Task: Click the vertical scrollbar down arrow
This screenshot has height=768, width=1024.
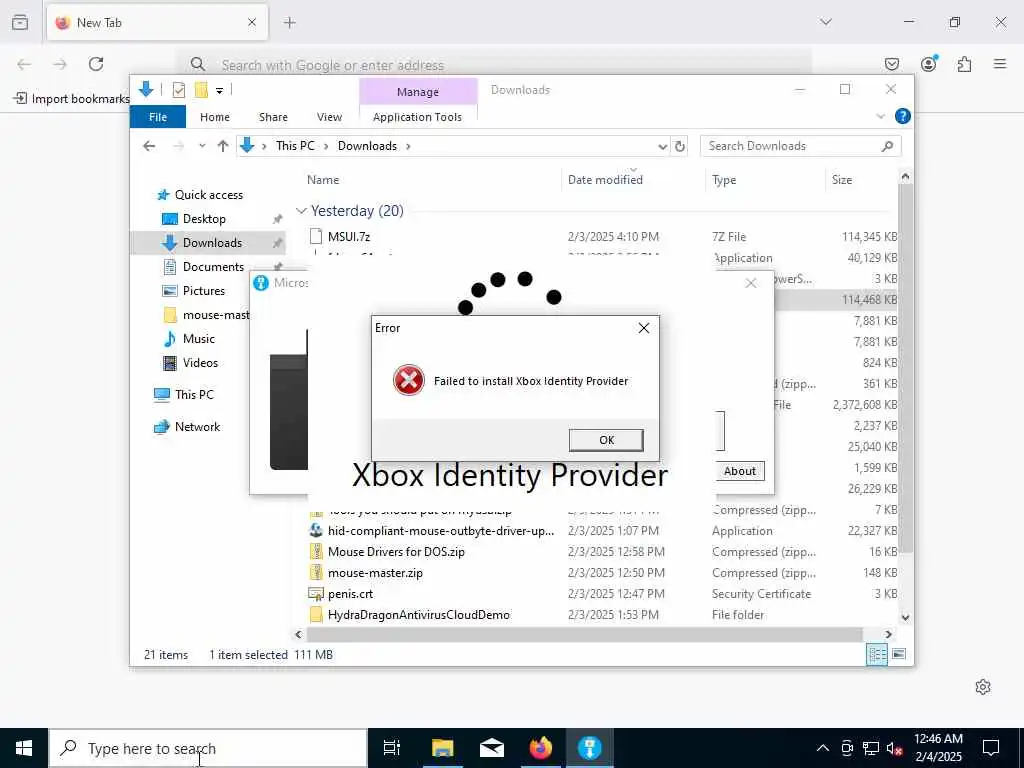Action: tap(905, 617)
